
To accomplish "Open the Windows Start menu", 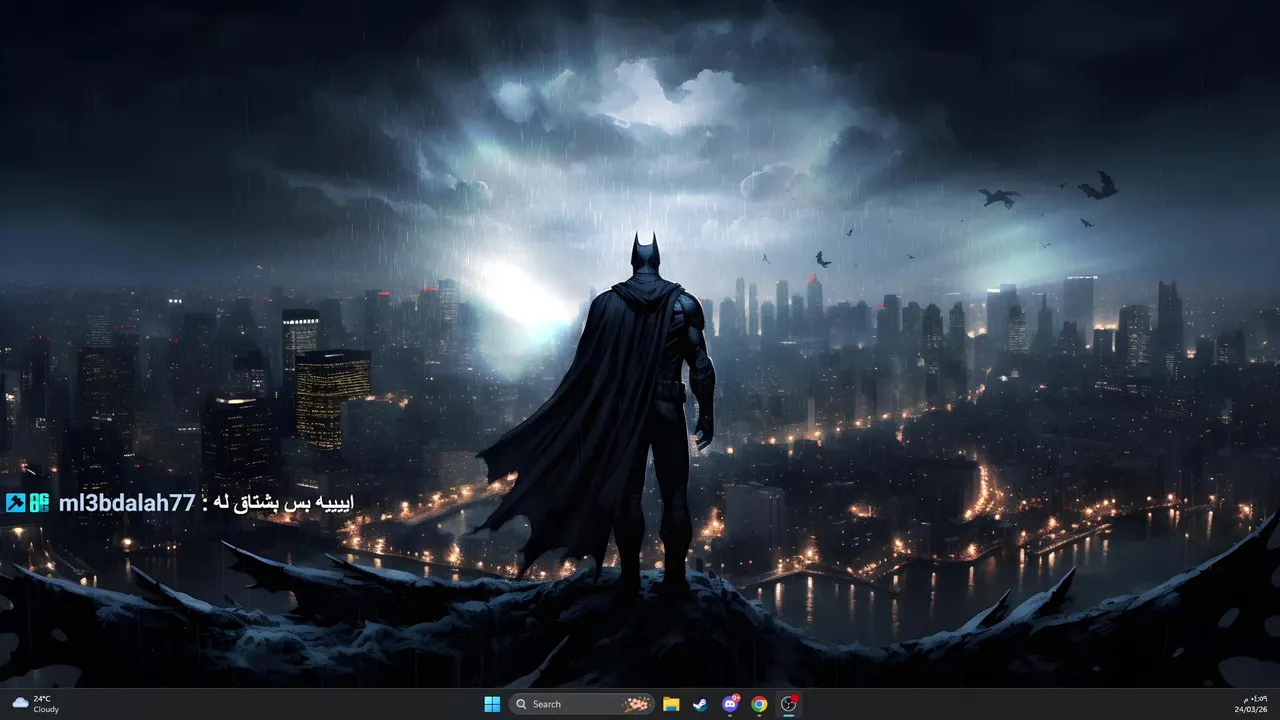I will [x=492, y=704].
